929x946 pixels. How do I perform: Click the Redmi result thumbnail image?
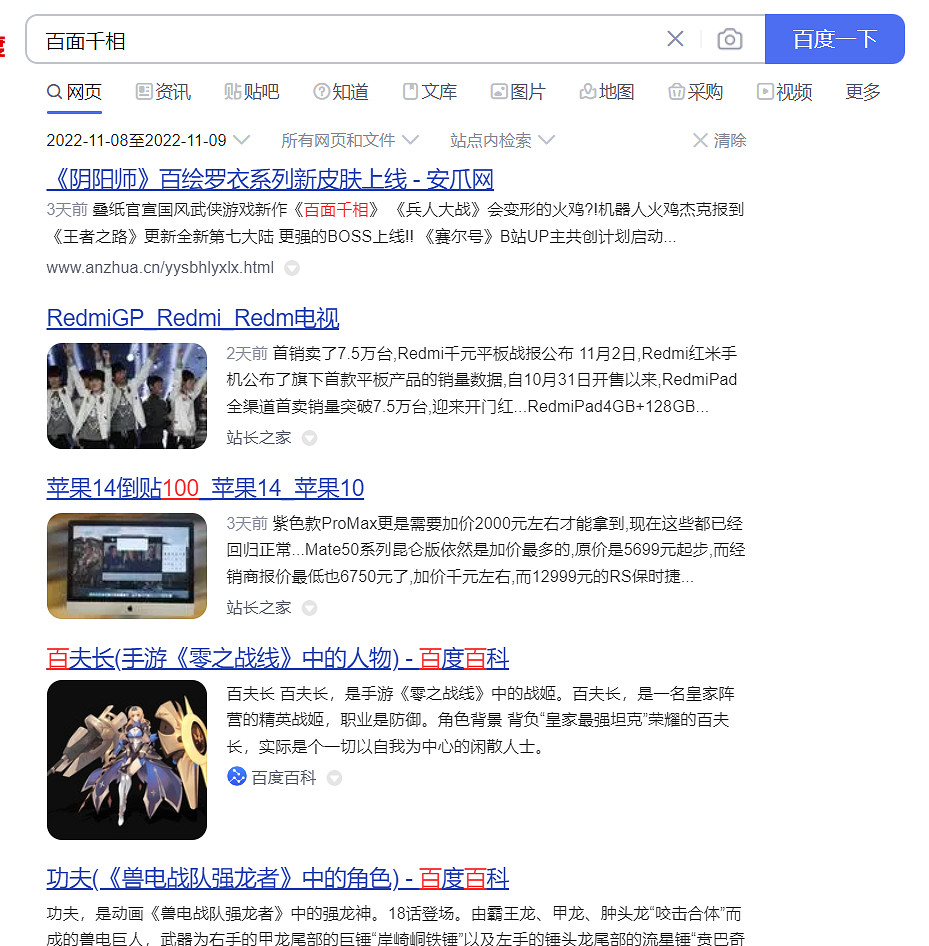tap(127, 396)
